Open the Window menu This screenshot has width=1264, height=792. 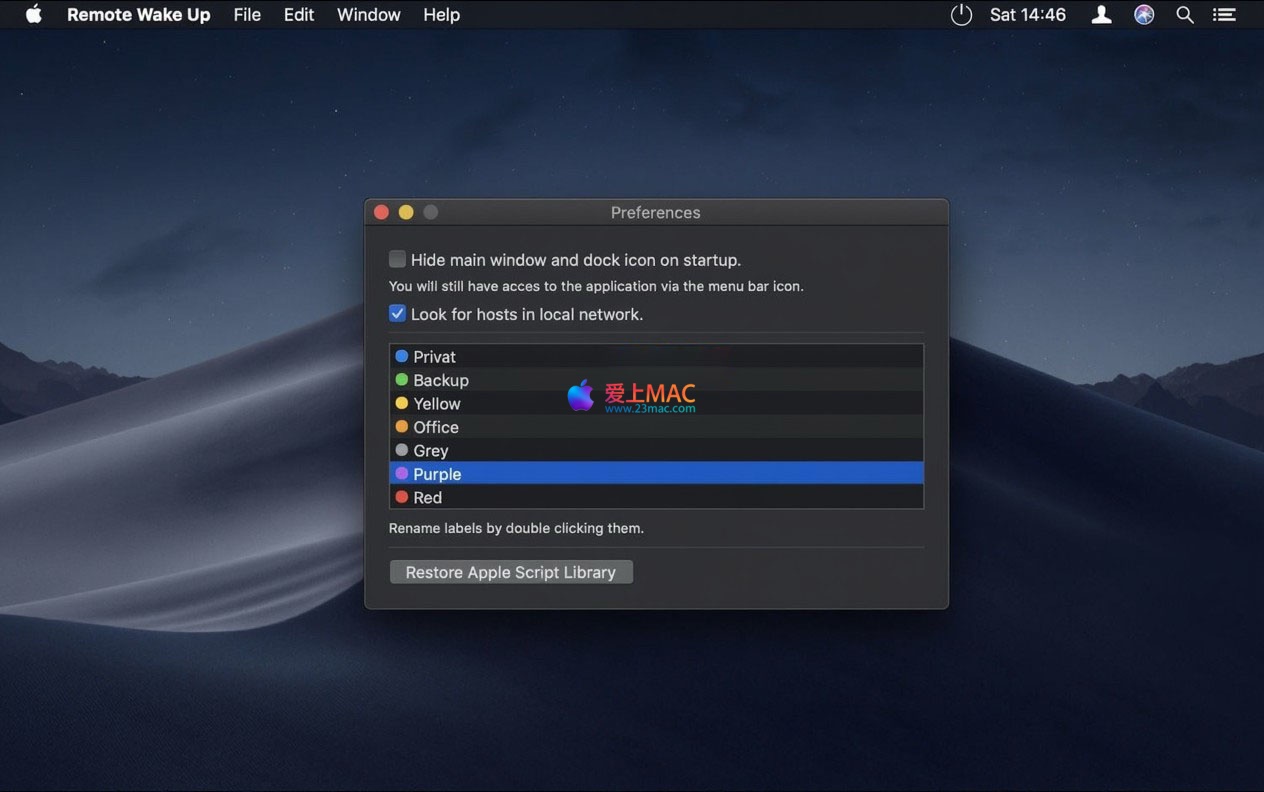368,15
